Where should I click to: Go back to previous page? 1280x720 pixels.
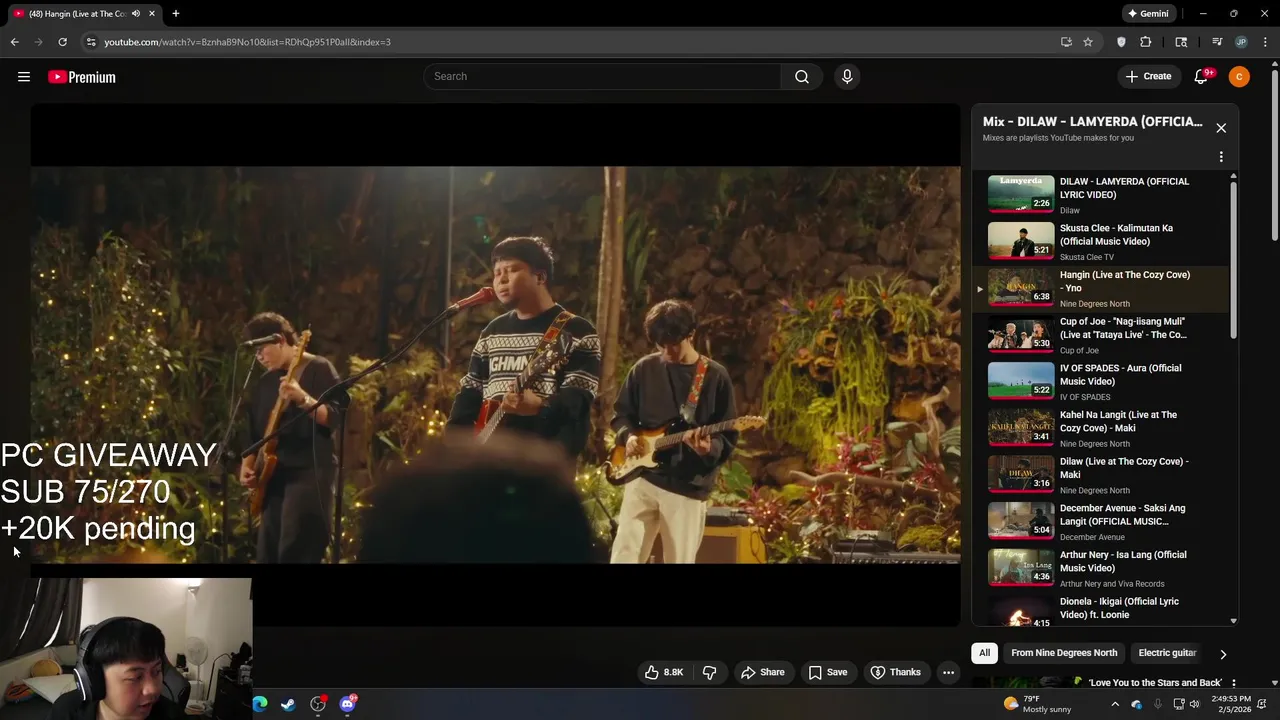14,42
